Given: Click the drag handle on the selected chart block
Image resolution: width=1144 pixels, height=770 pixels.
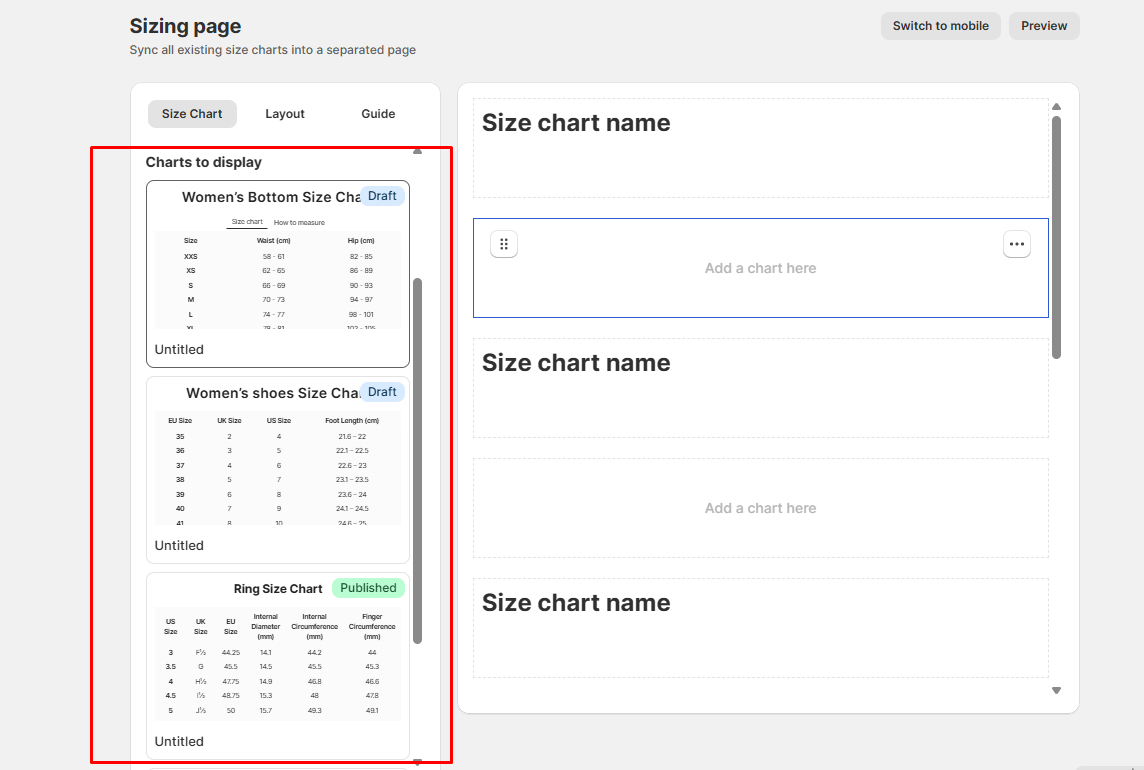Looking at the screenshot, I should click(x=504, y=244).
